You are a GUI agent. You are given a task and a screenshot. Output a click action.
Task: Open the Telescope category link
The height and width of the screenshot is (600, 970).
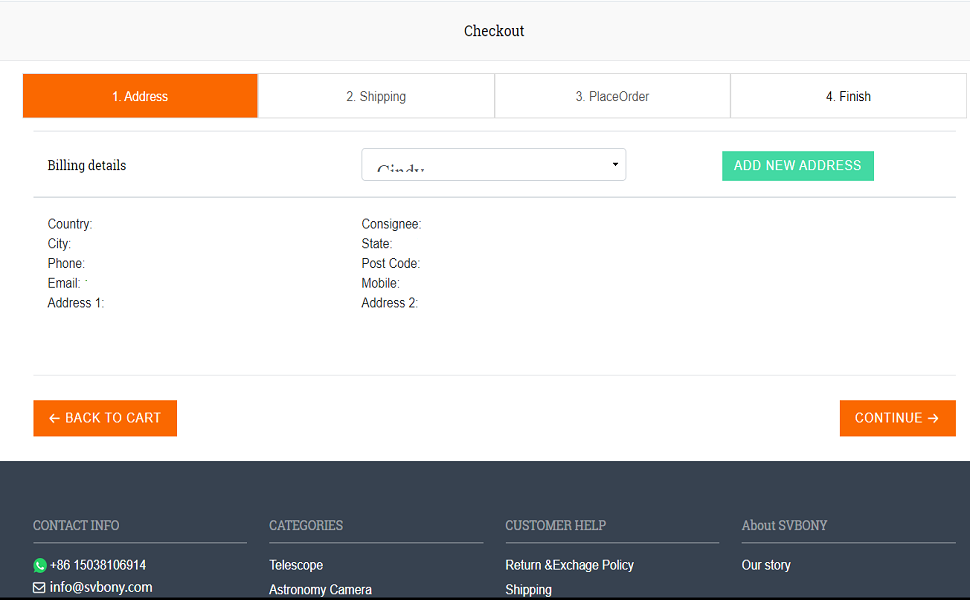point(296,565)
